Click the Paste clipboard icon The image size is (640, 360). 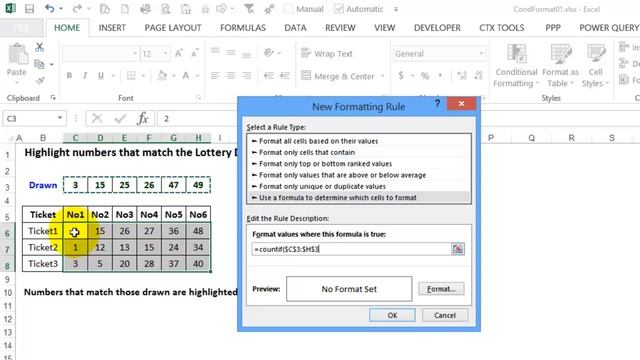[x=17, y=55]
